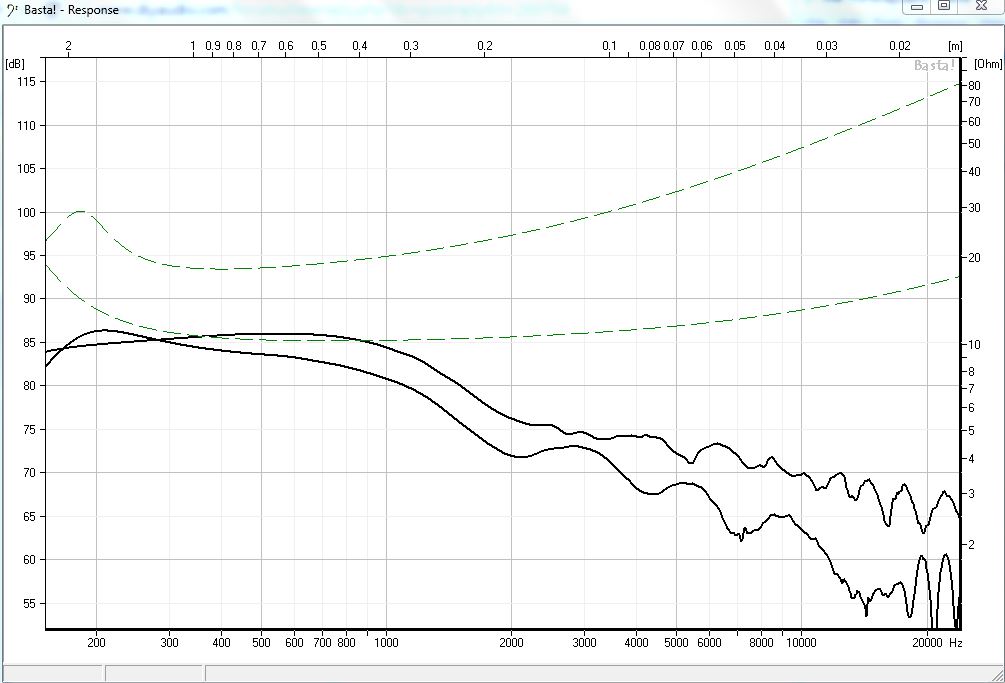Click the Basta! app icon in title bar

click(x=11, y=10)
